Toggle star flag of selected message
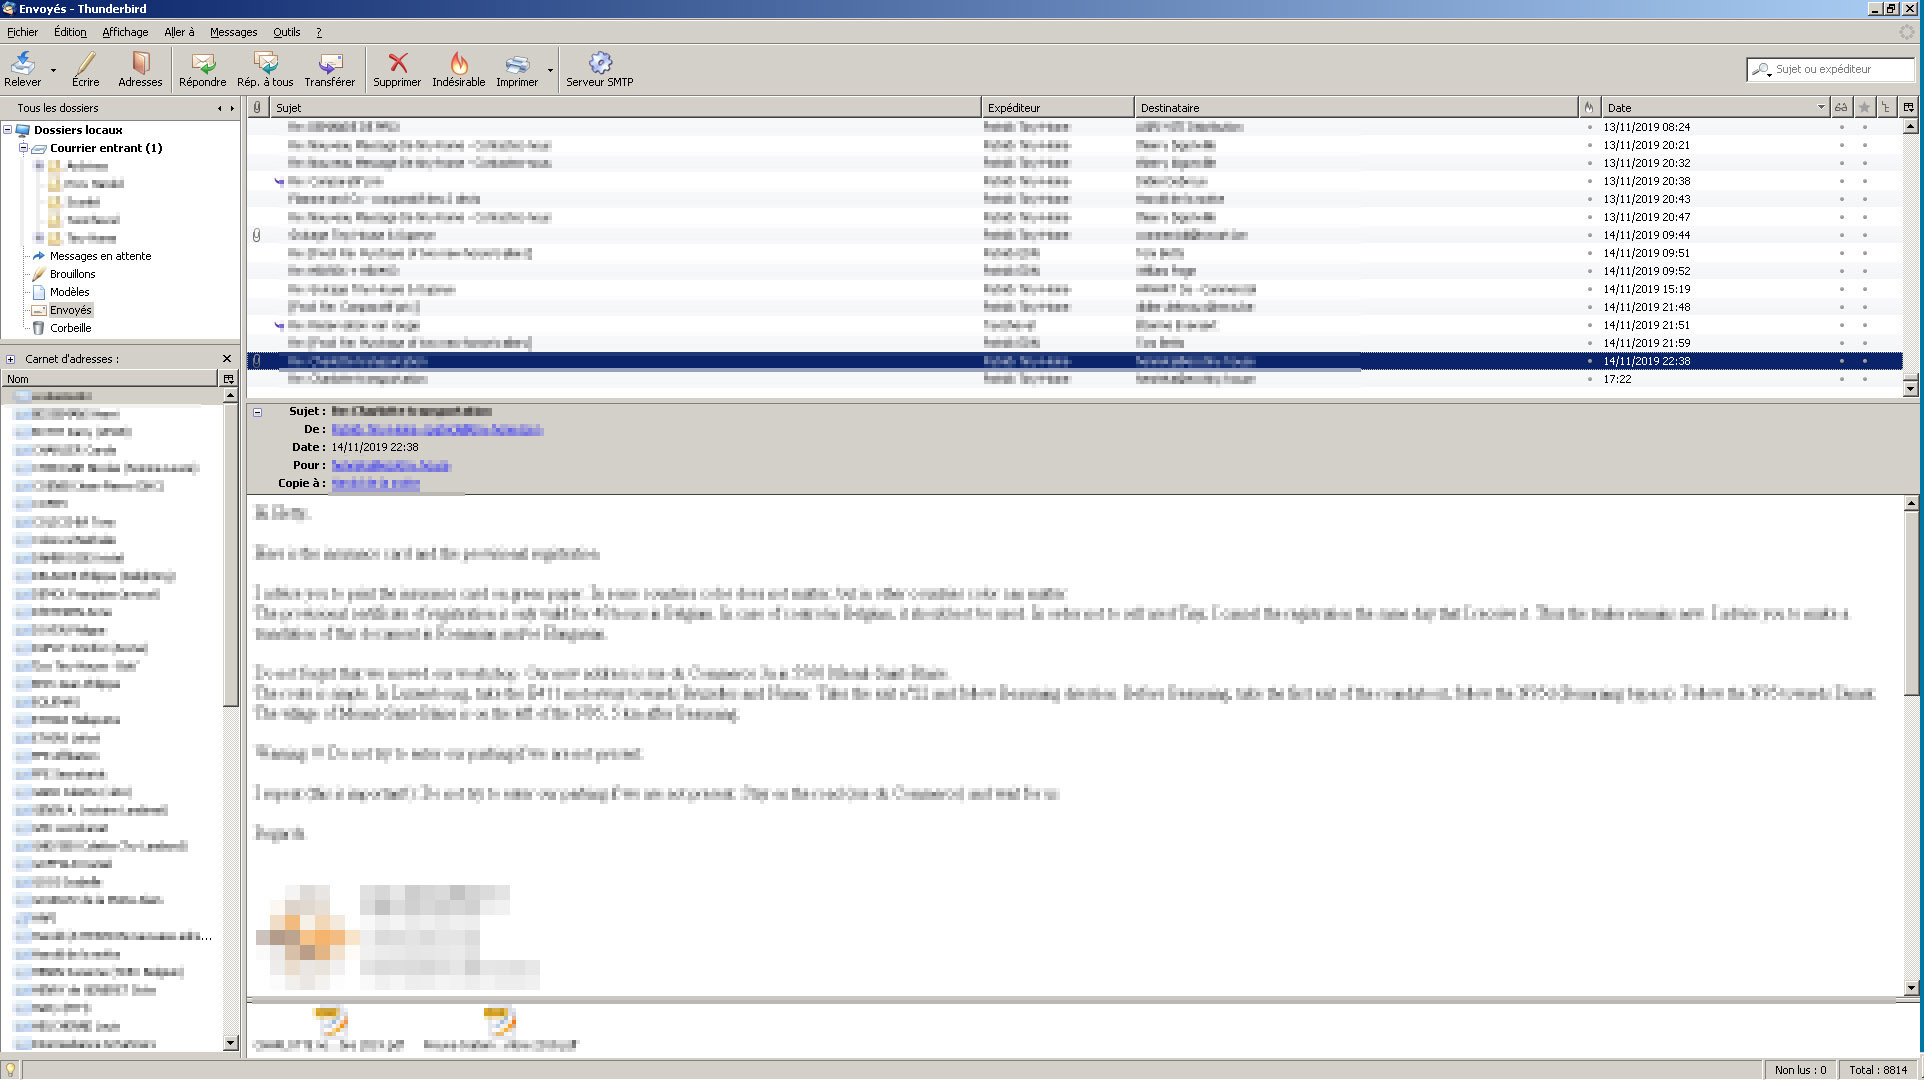The height and width of the screenshot is (1080, 1924). [x=1865, y=361]
